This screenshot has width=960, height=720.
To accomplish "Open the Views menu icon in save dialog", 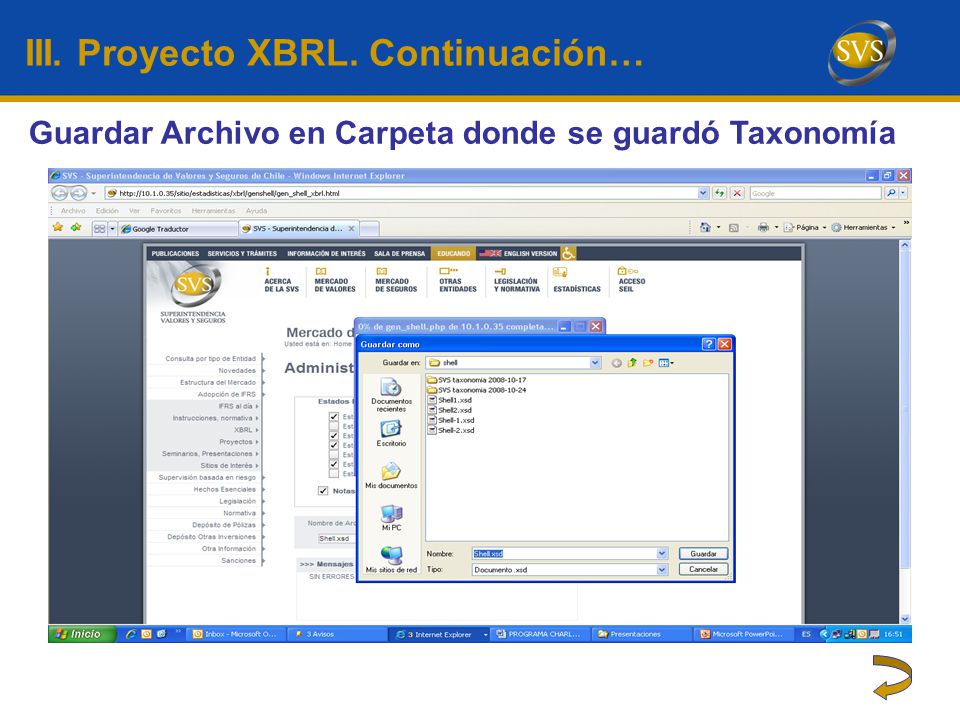I will (x=666, y=363).
